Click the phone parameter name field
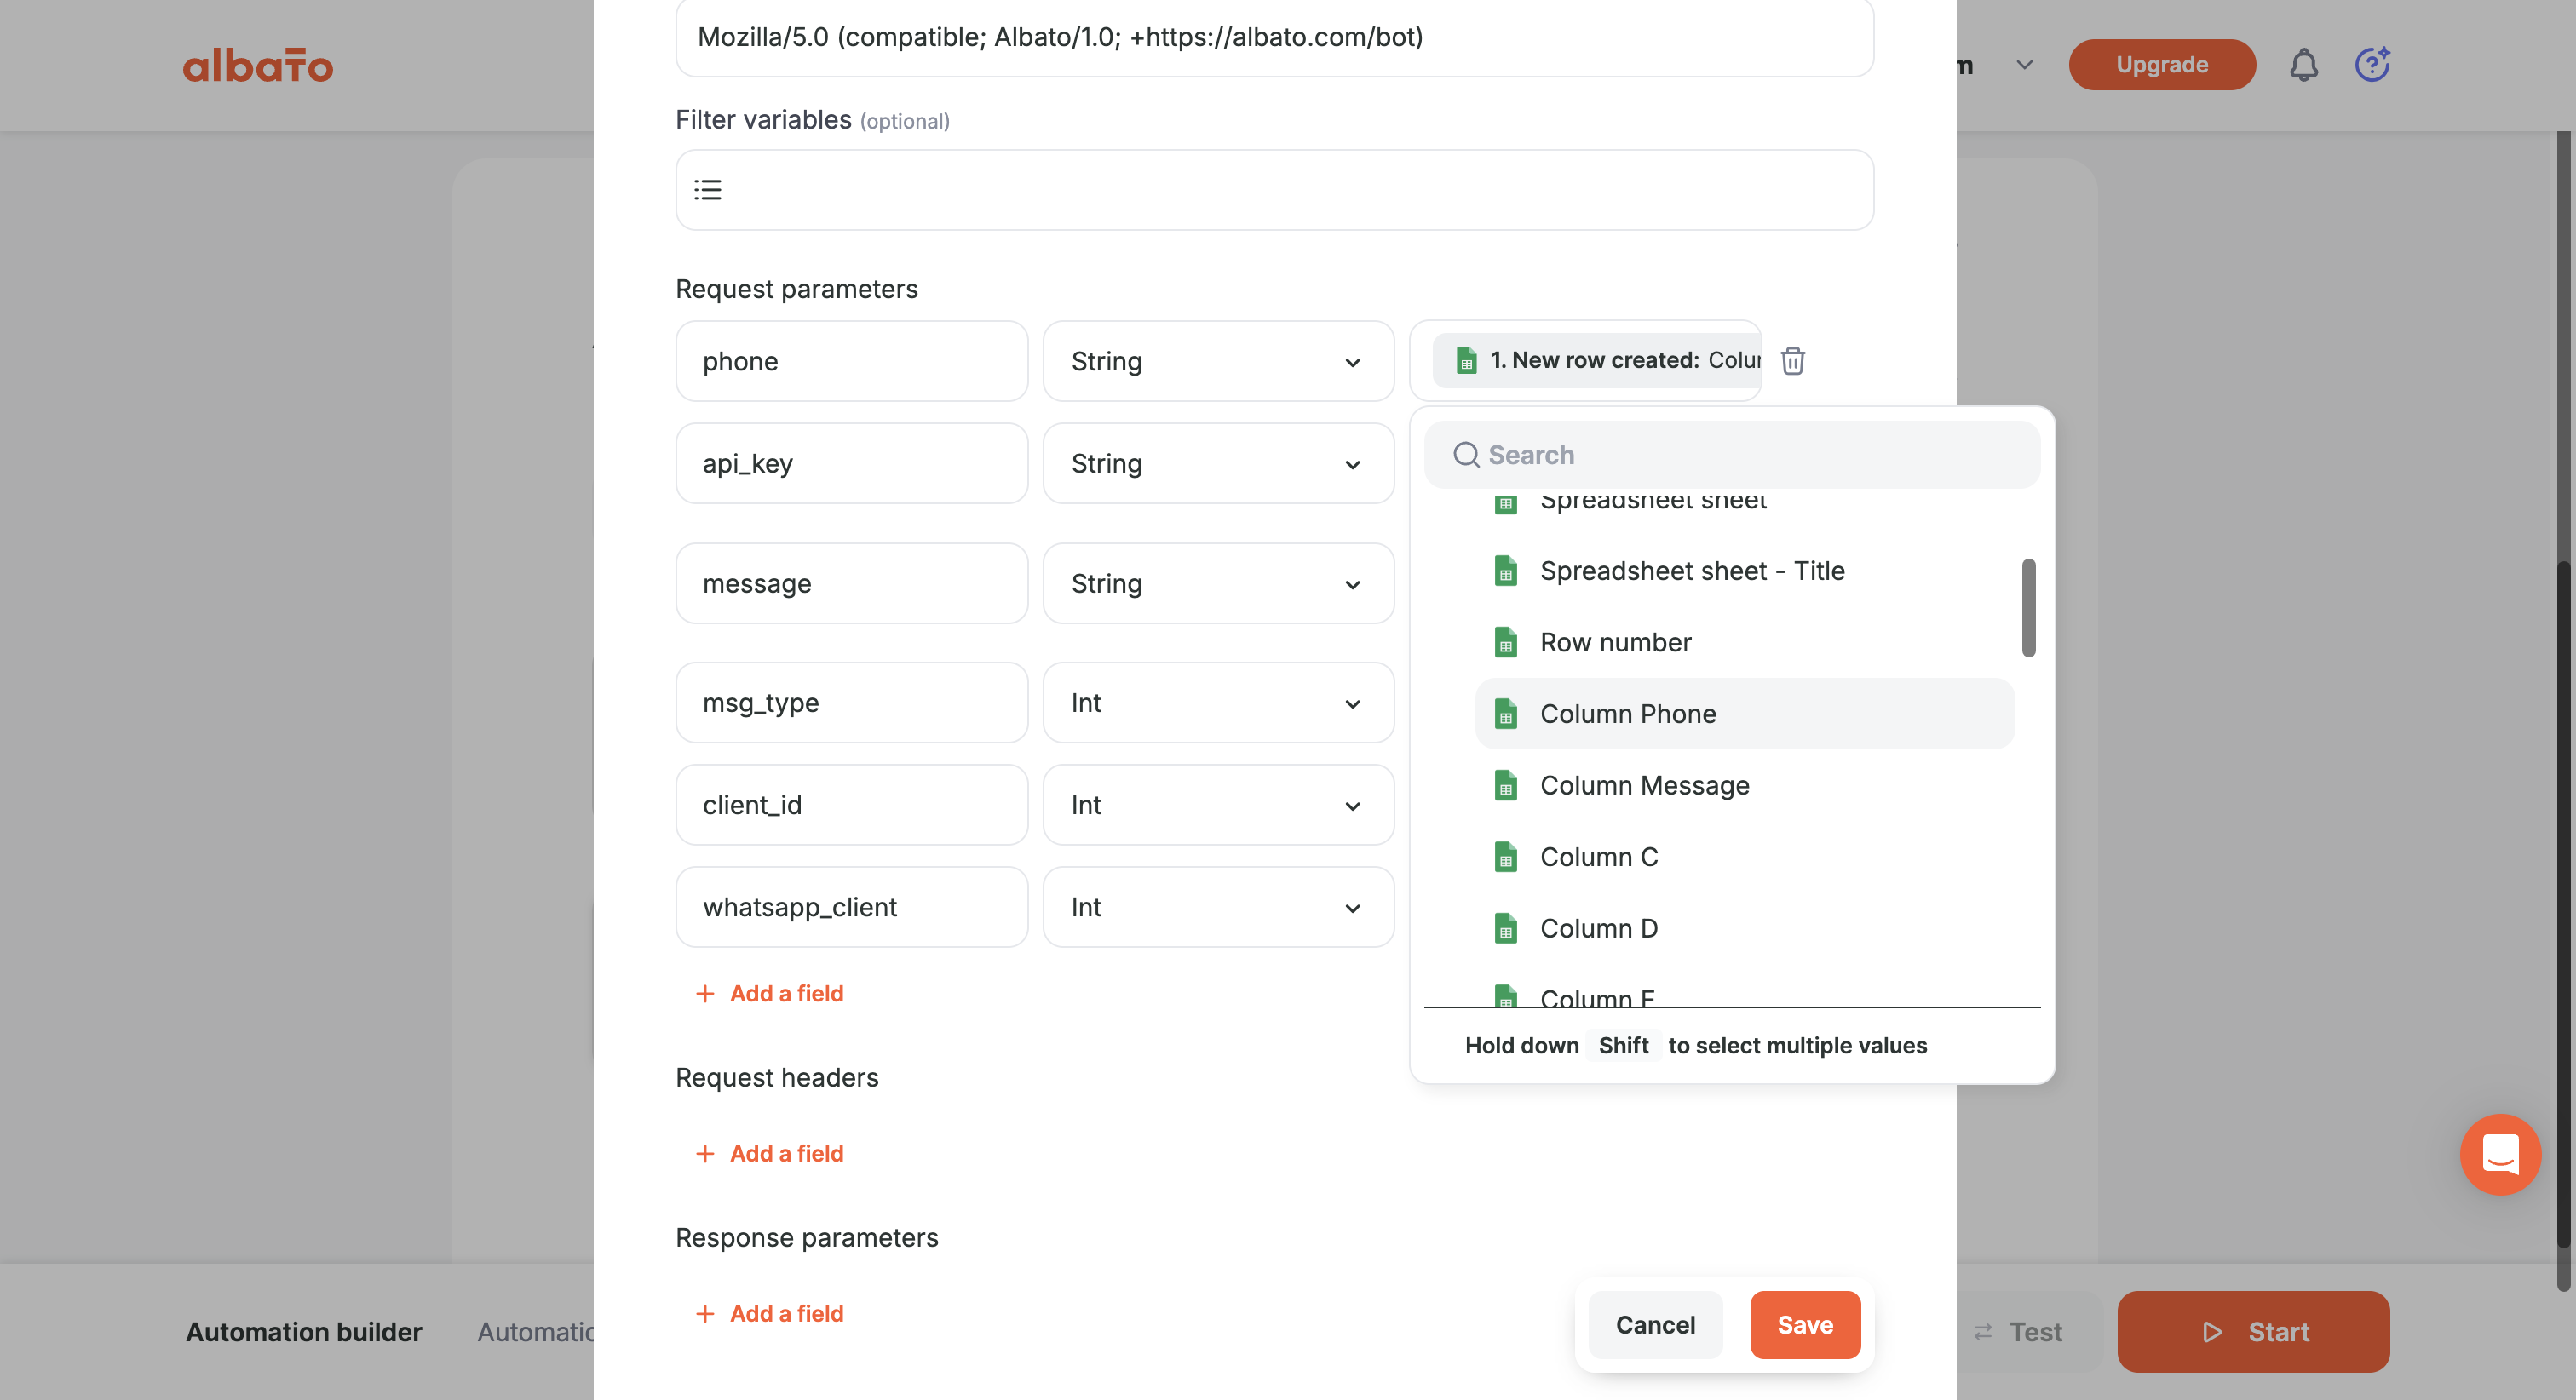This screenshot has width=2576, height=1400. pos(852,361)
